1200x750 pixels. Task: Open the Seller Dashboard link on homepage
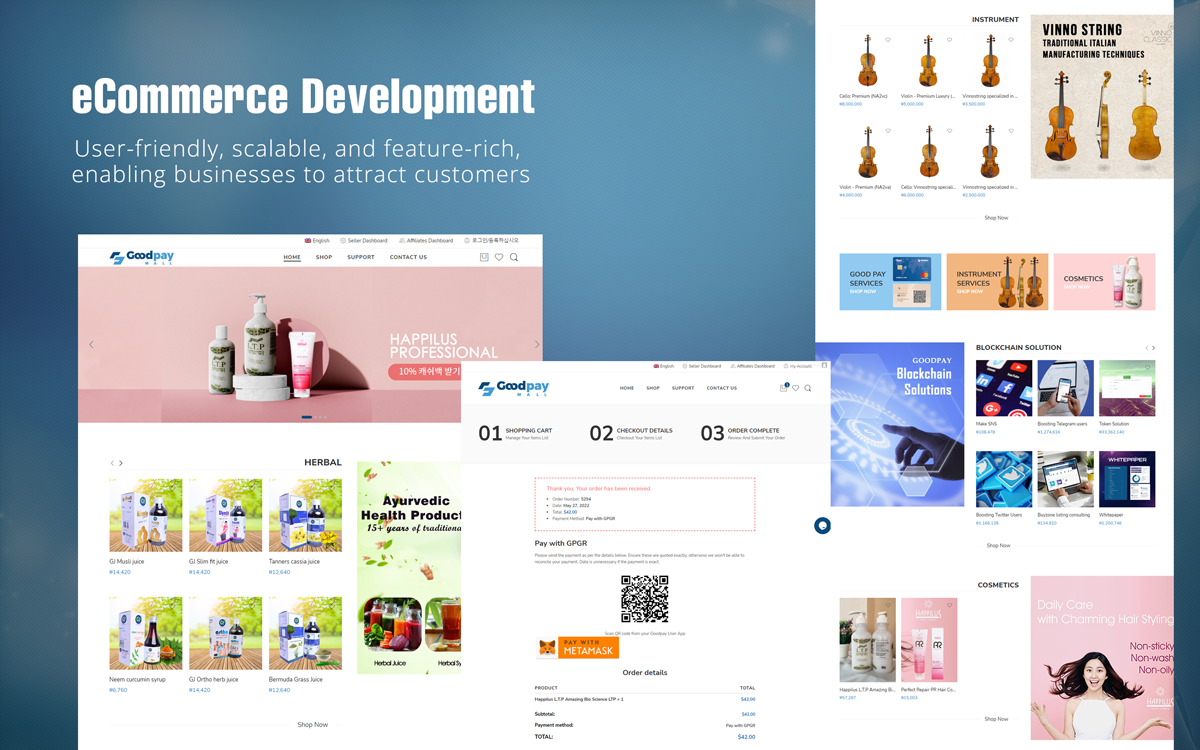pos(364,241)
